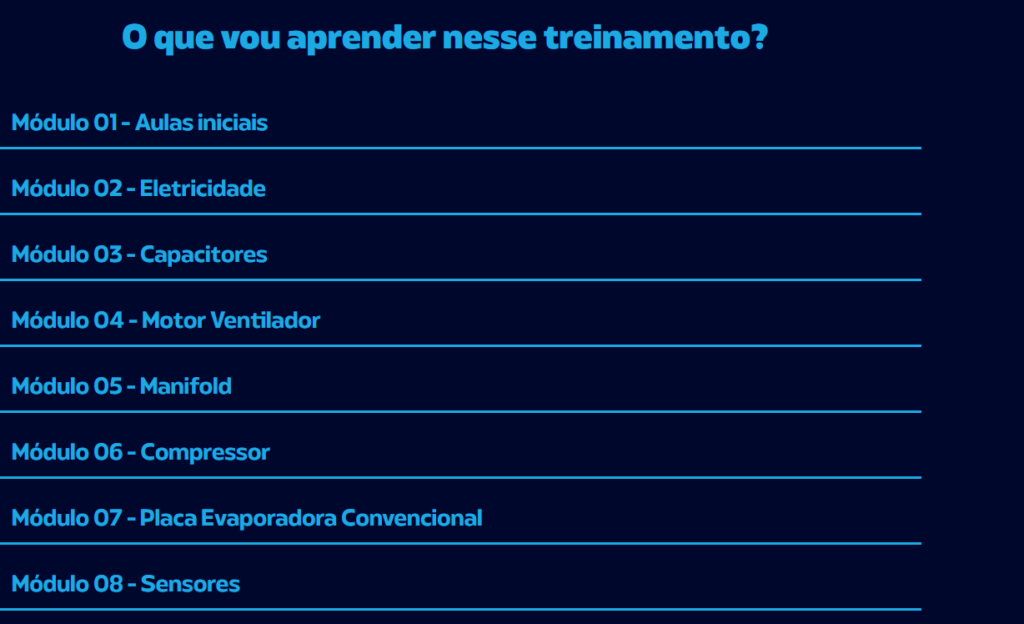The image size is (1024, 624).
Task: Open the Módulo 03 - Capacitores accordion
Action: [x=460, y=255]
